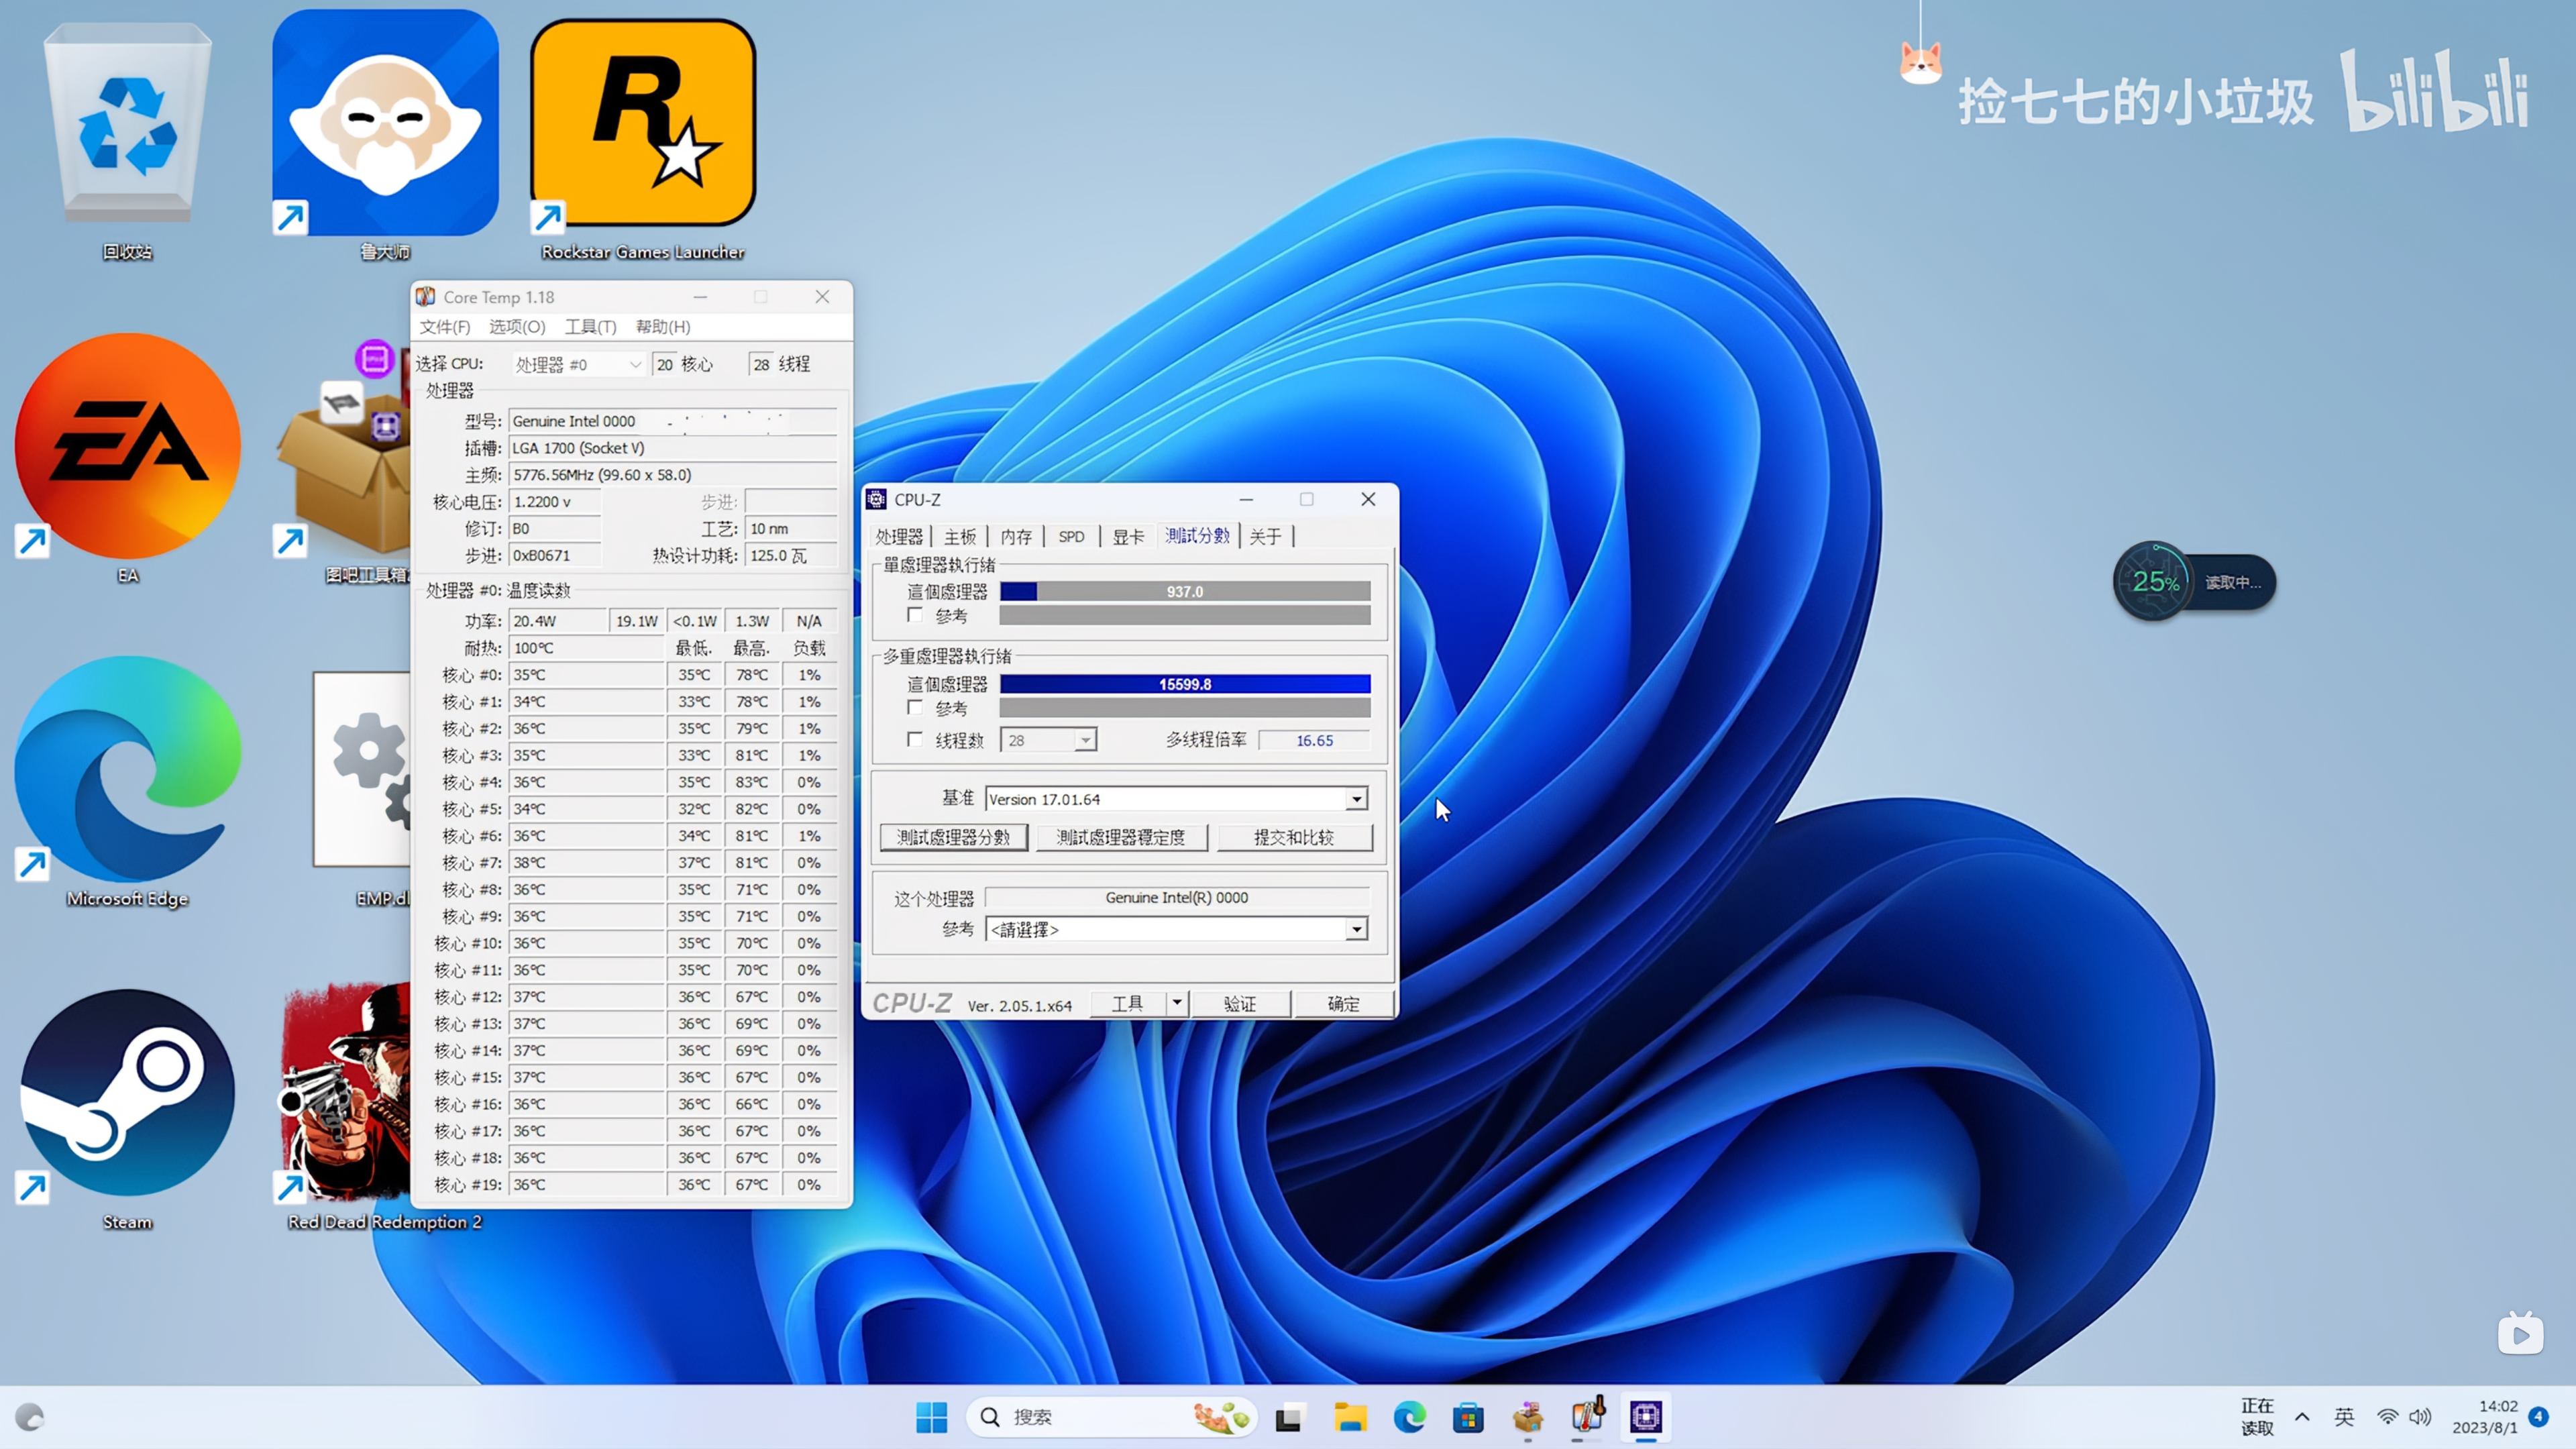This screenshot has width=2576, height=1449.
Task: Open Red Dead Redemption 2 shortcut
Action: 345,1093
